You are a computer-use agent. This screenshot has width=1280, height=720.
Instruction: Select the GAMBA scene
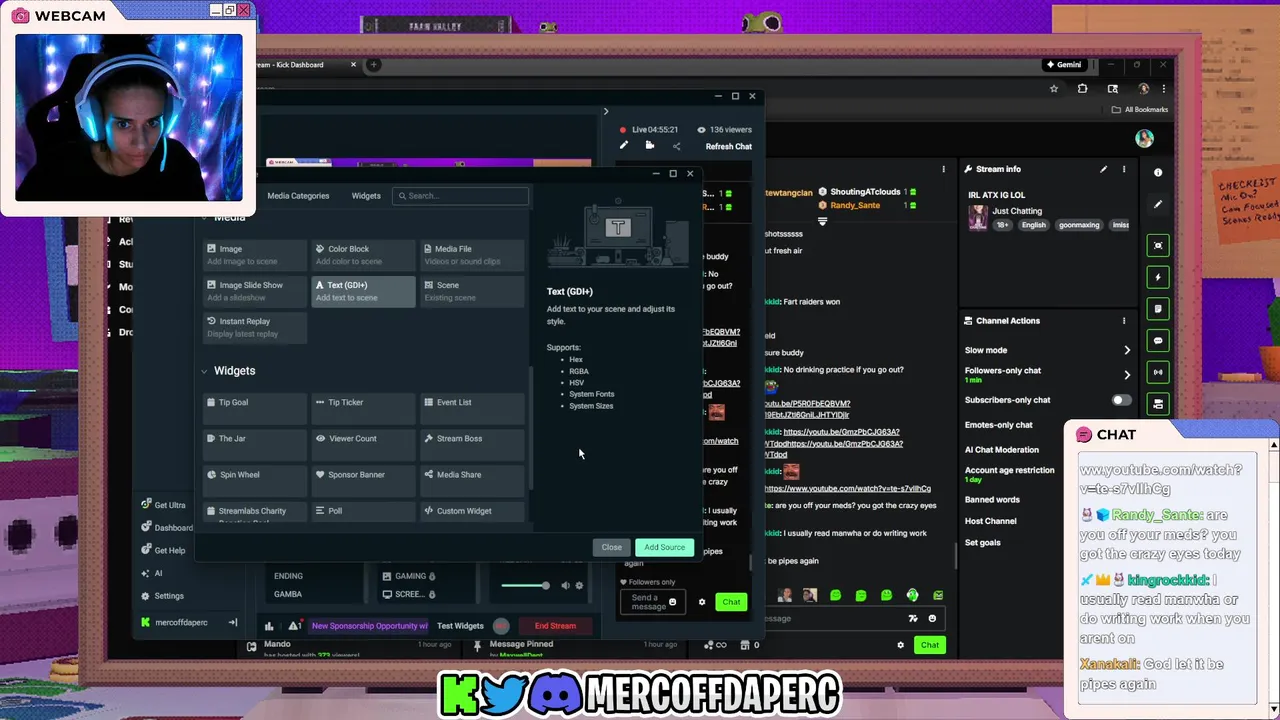click(x=288, y=594)
